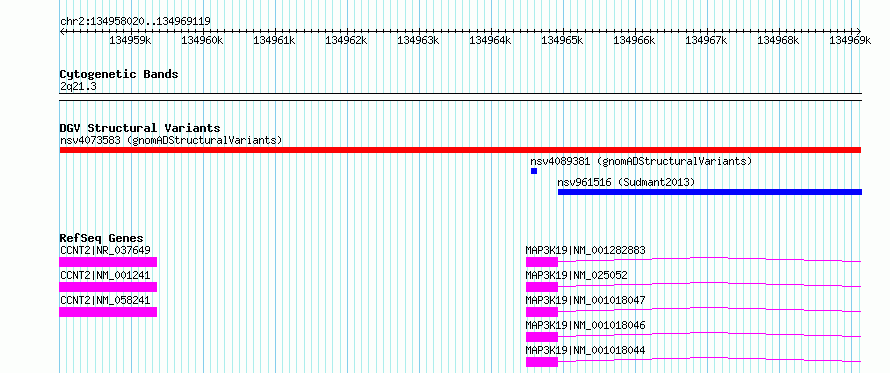
Task: Click the red nsv4073583 structural variant bar
Action: 460,150
